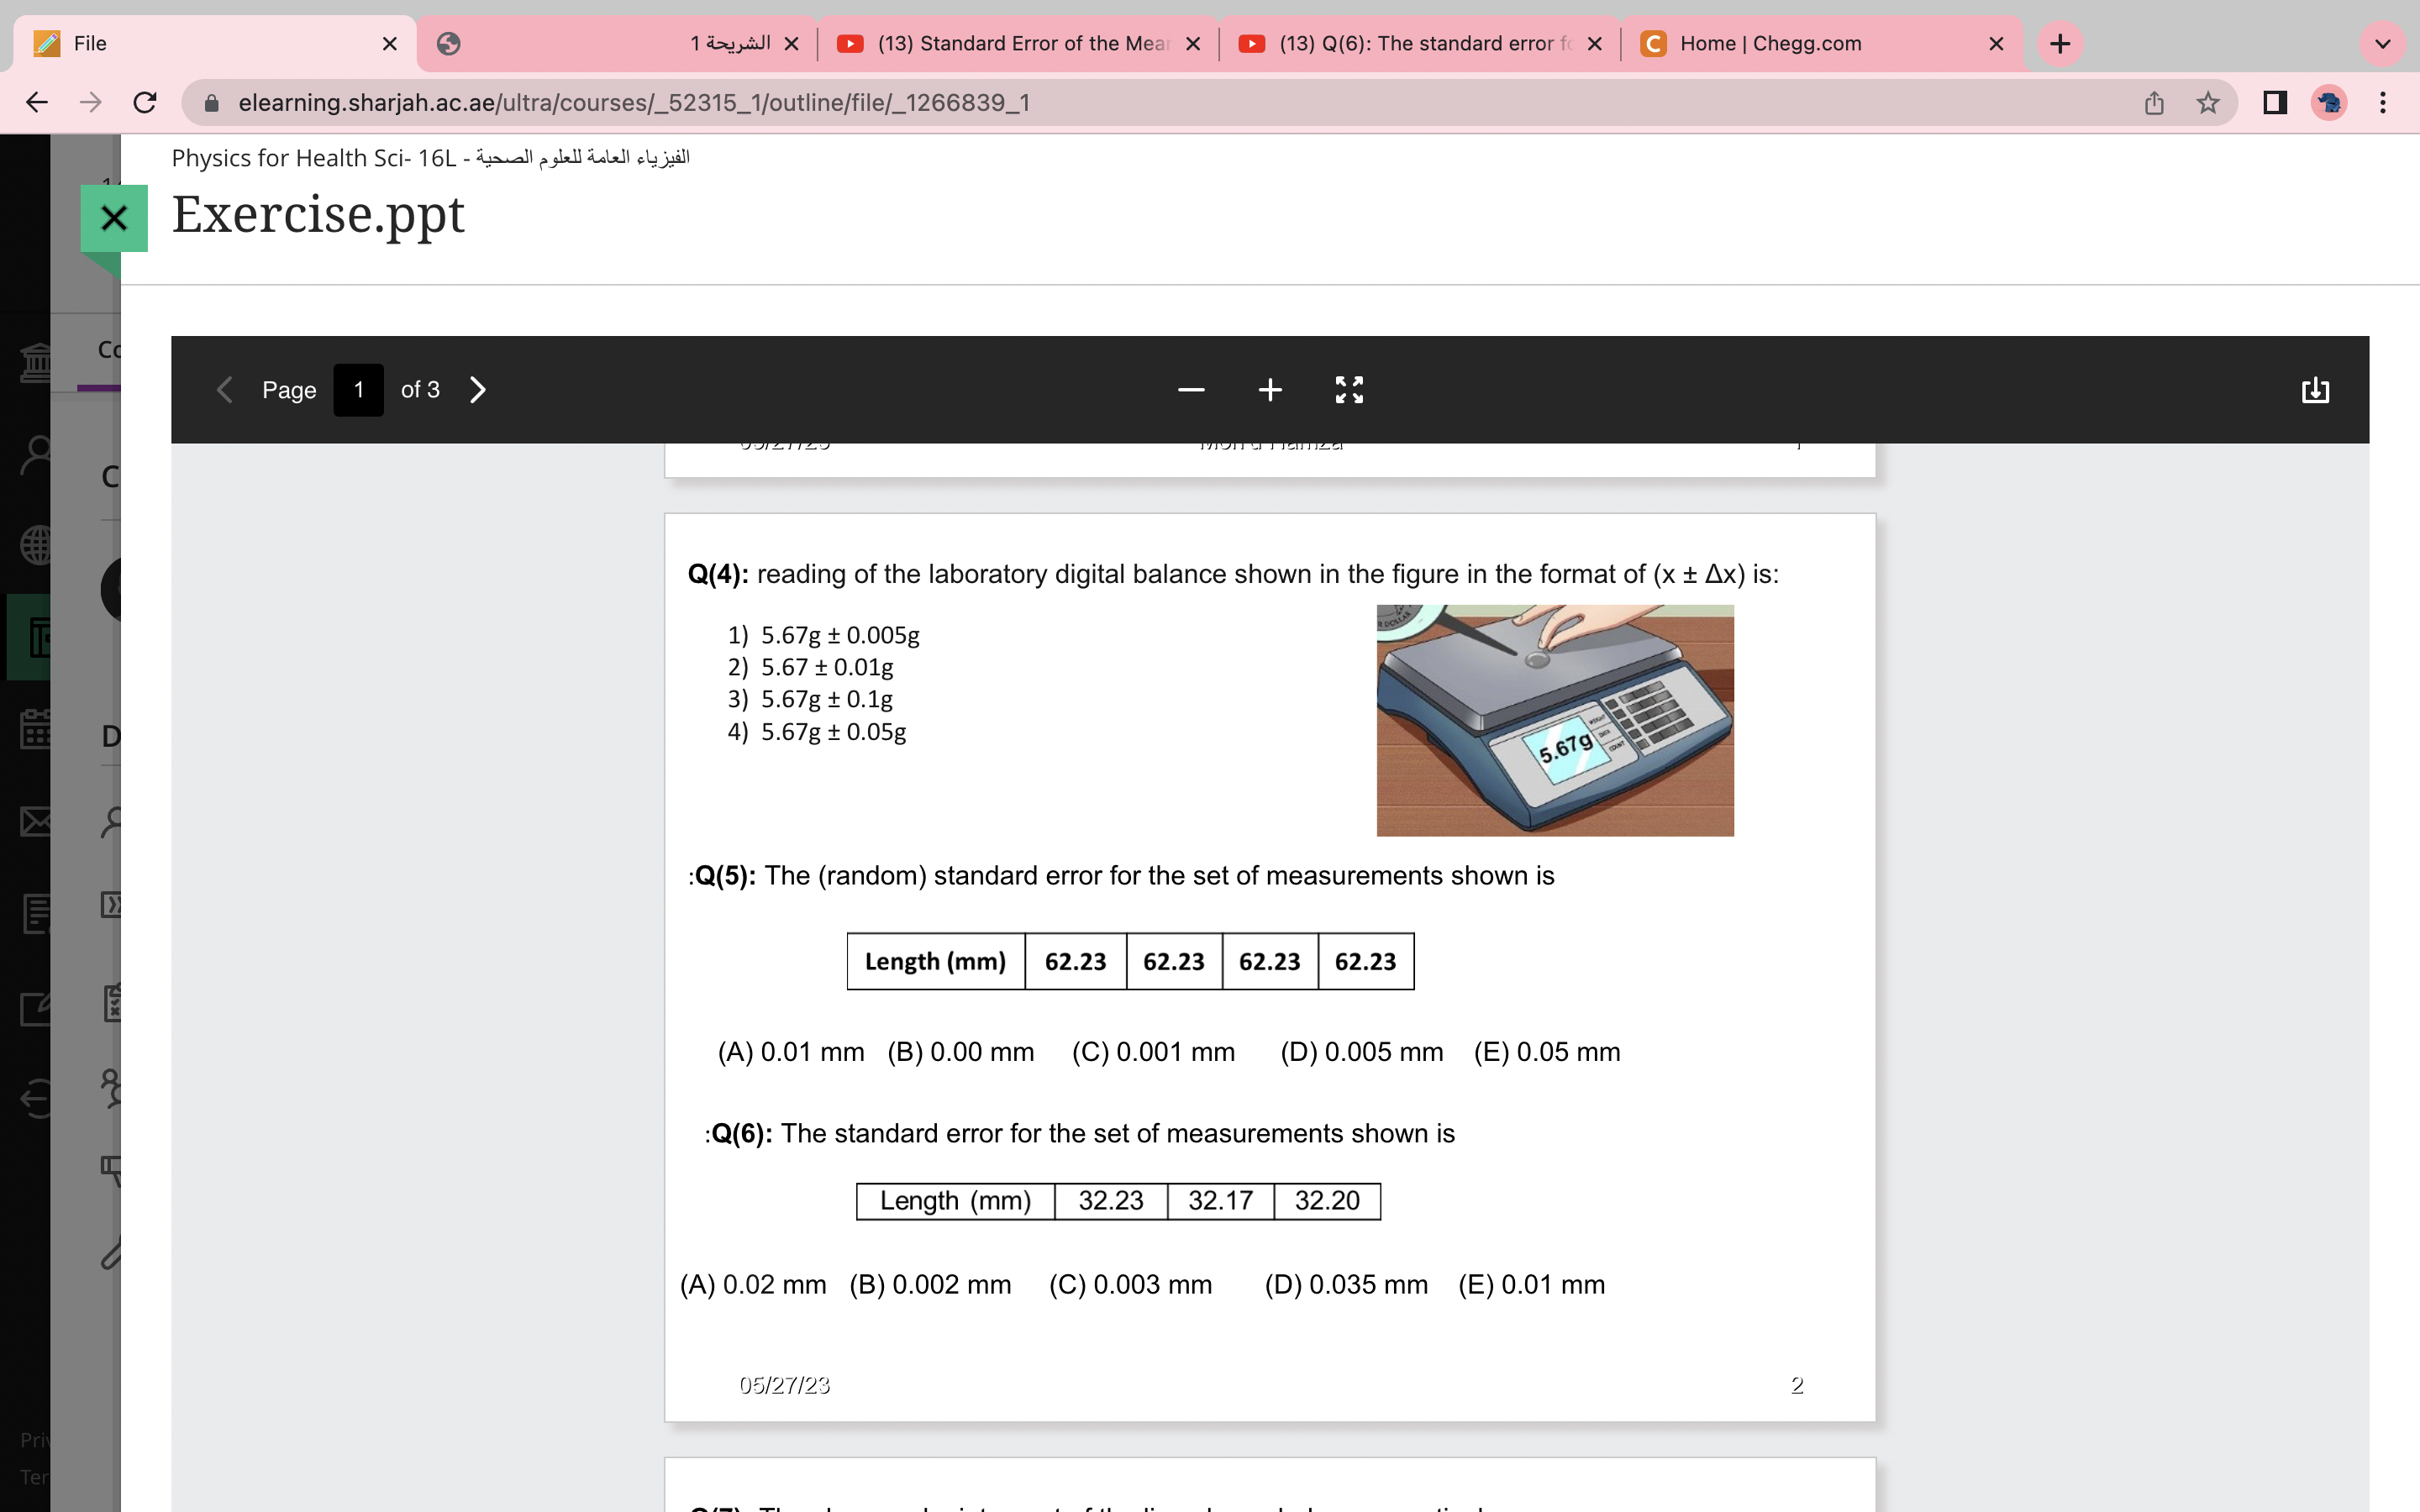Go back with the previous page chevron
Screen dimensions: 2420x1512
point(224,390)
